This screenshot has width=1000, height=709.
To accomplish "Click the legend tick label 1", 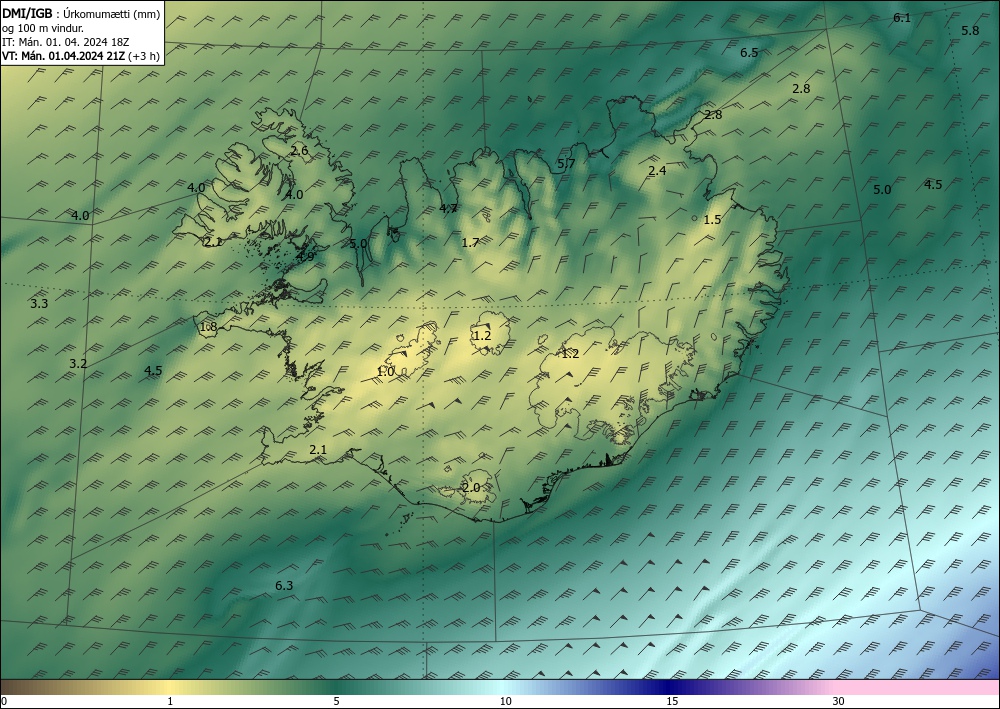I will click(x=170, y=701).
